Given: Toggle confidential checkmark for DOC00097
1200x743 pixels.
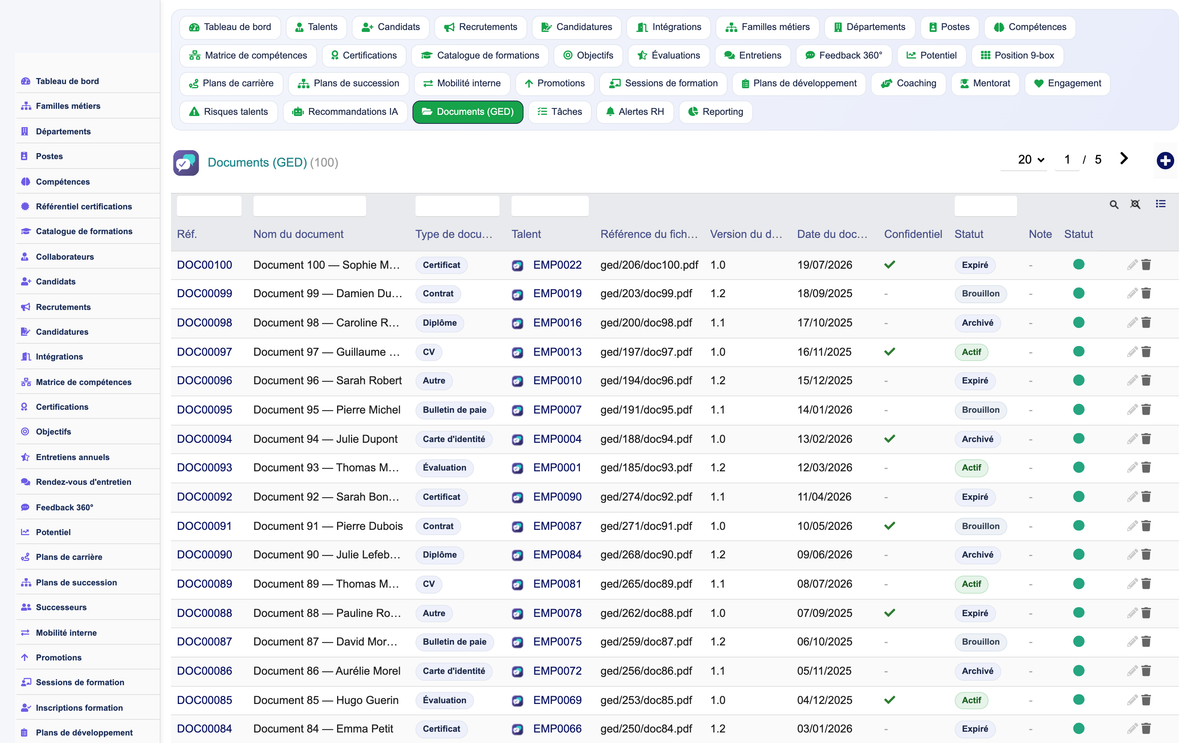Looking at the screenshot, I should point(890,352).
